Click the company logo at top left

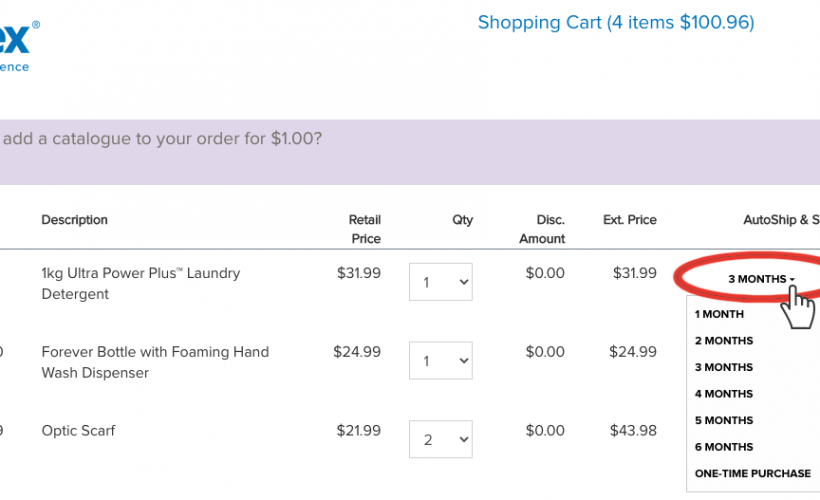pos(18,42)
